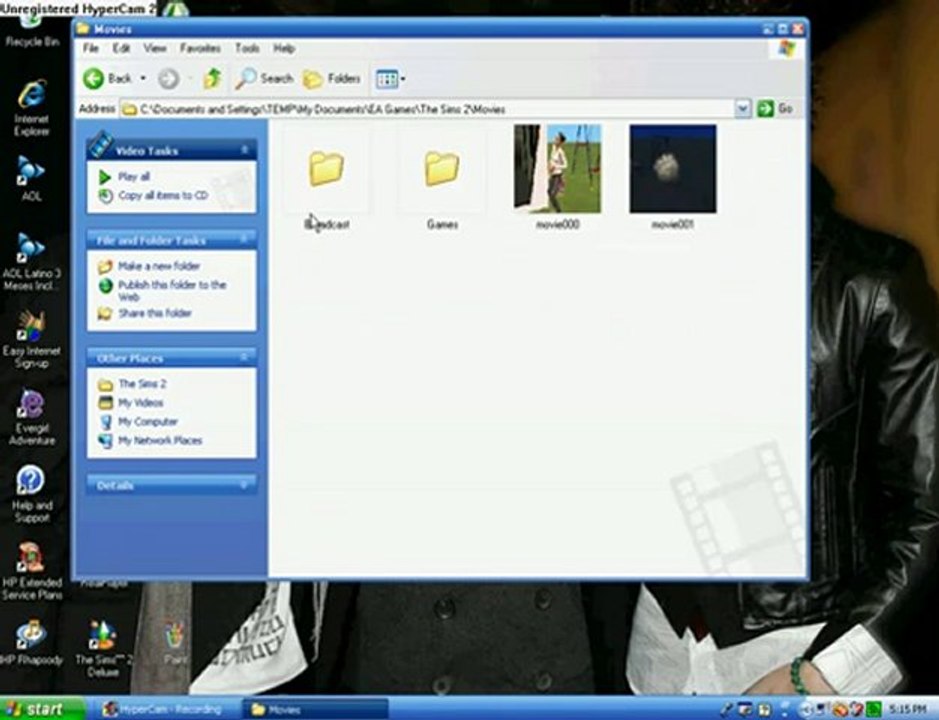Click the green Go button

[776, 109]
